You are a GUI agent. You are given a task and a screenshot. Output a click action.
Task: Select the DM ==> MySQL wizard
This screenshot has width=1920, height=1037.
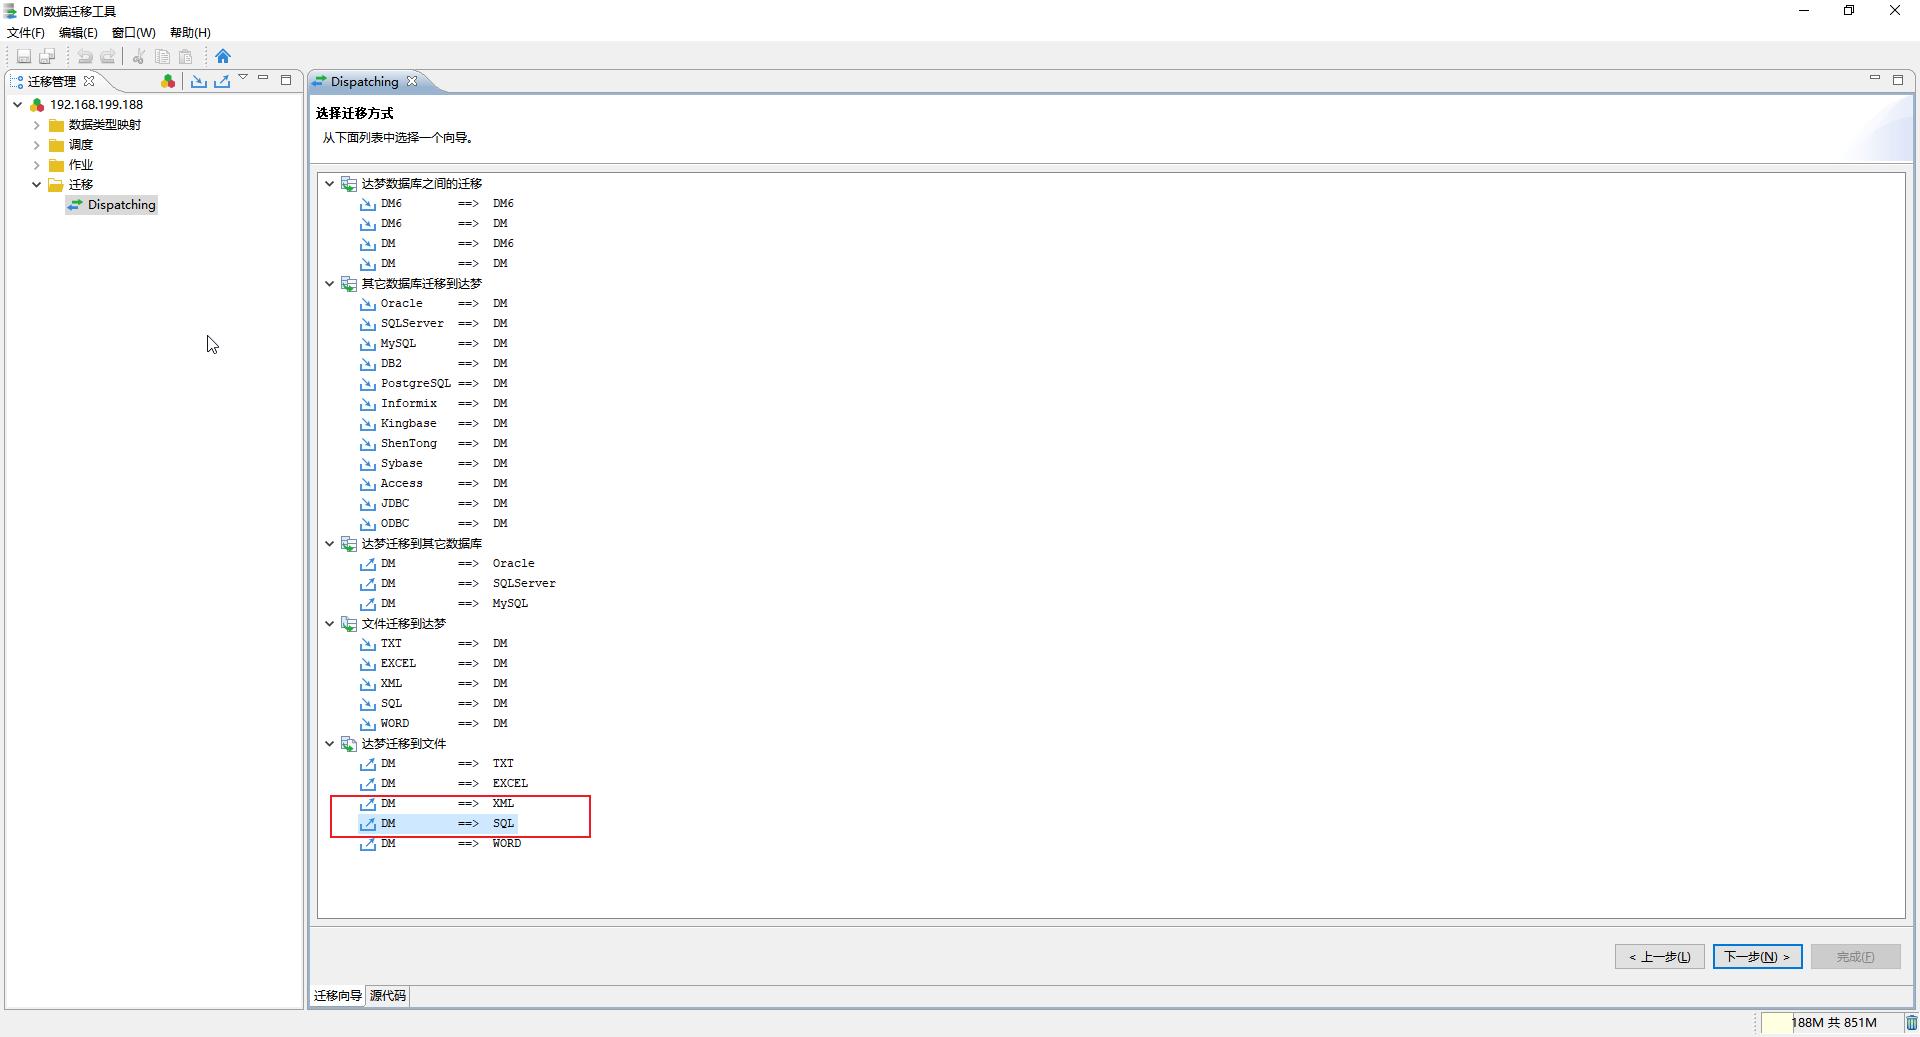click(444, 604)
